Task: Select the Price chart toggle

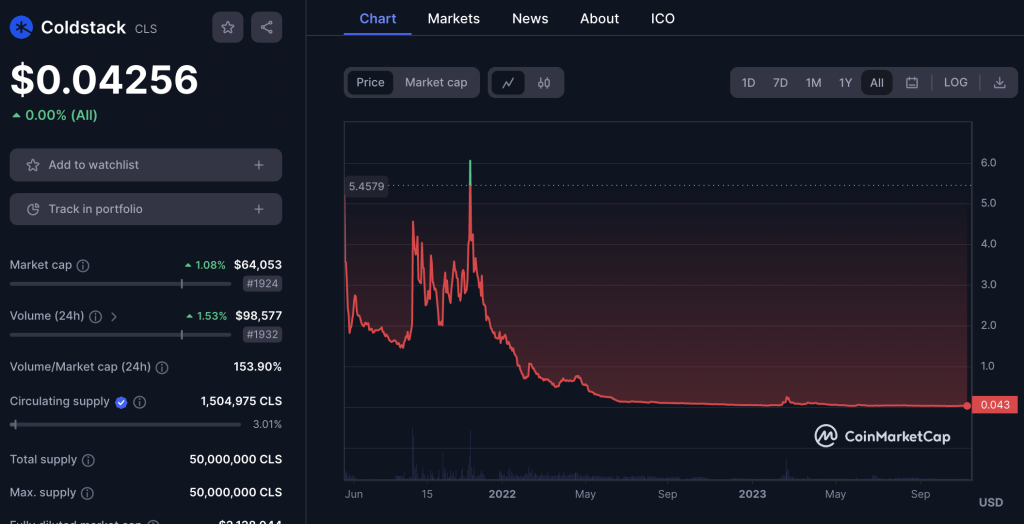Action: (370, 83)
